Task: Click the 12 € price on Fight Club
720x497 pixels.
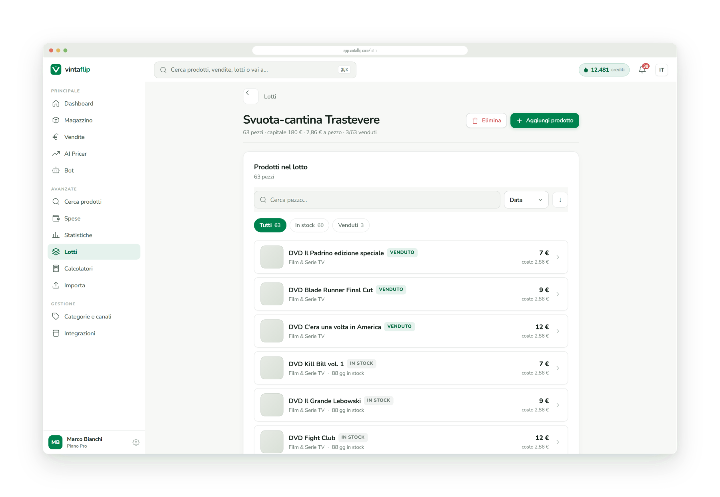Action: pyautogui.click(x=542, y=438)
